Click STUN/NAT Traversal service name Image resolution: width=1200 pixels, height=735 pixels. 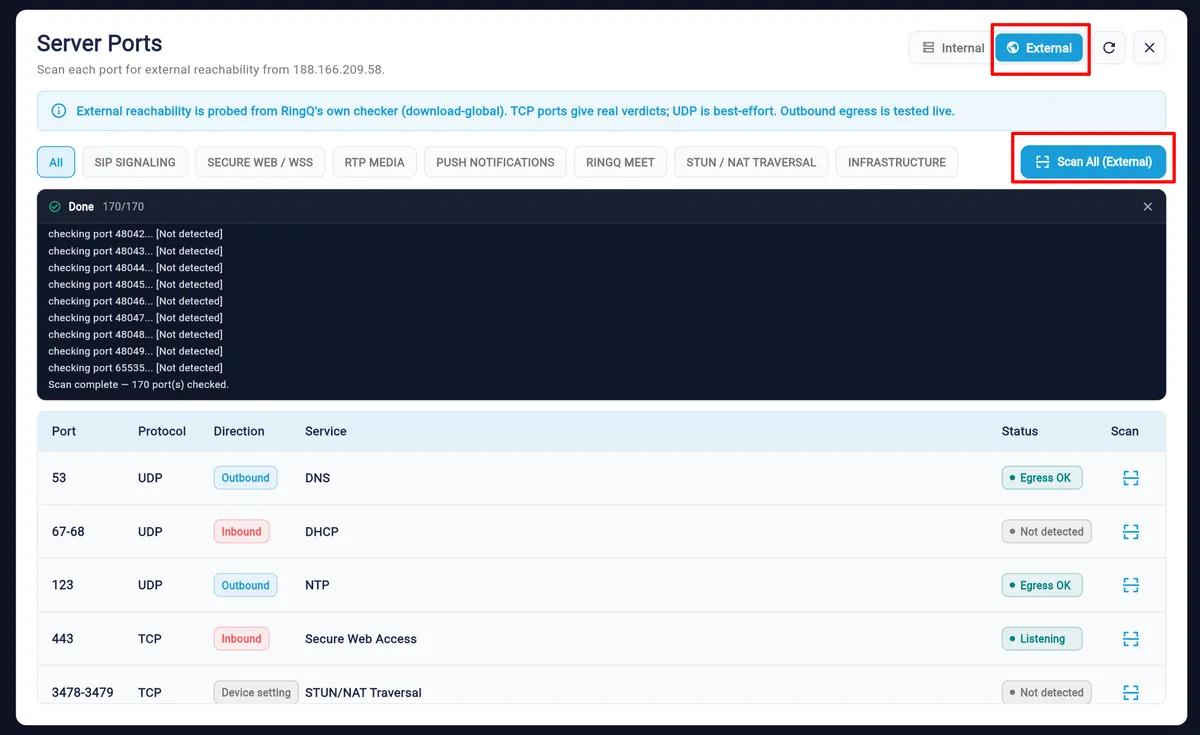363,692
